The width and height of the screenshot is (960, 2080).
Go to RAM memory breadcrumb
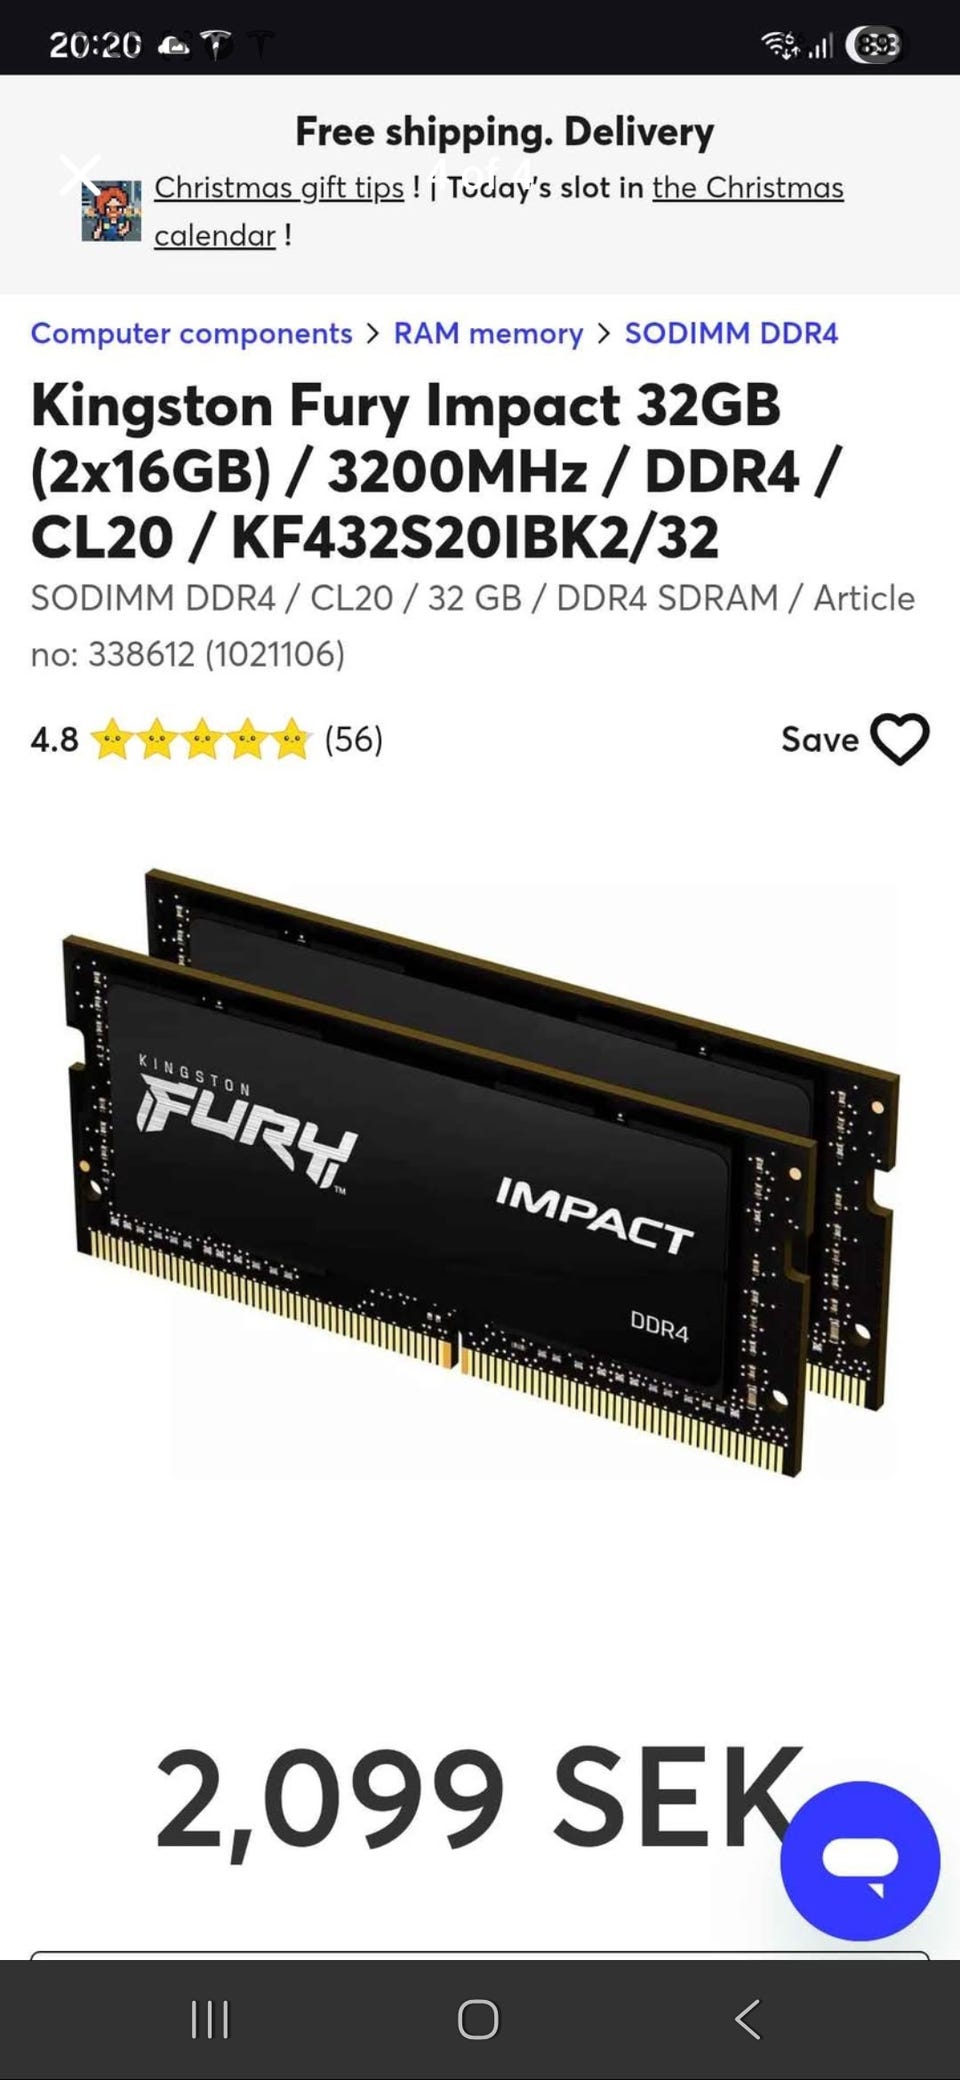point(488,333)
